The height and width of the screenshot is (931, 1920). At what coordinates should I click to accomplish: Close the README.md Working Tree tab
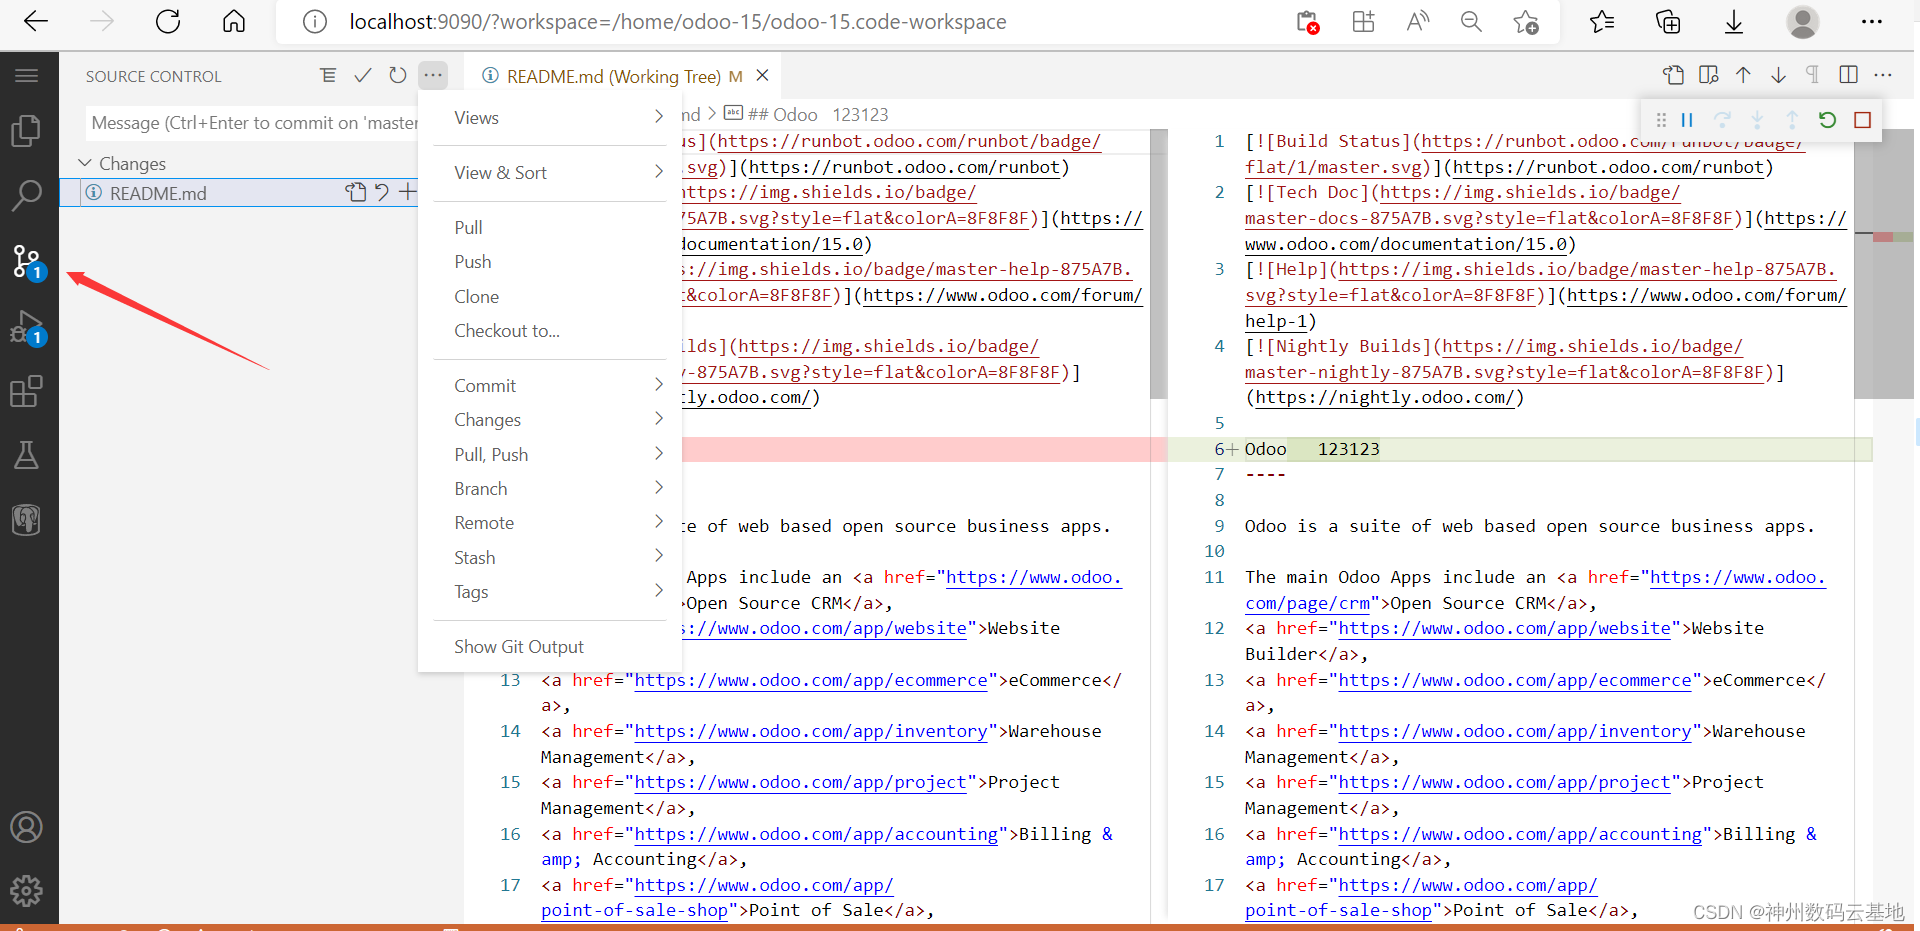pyautogui.click(x=762, y=75)
